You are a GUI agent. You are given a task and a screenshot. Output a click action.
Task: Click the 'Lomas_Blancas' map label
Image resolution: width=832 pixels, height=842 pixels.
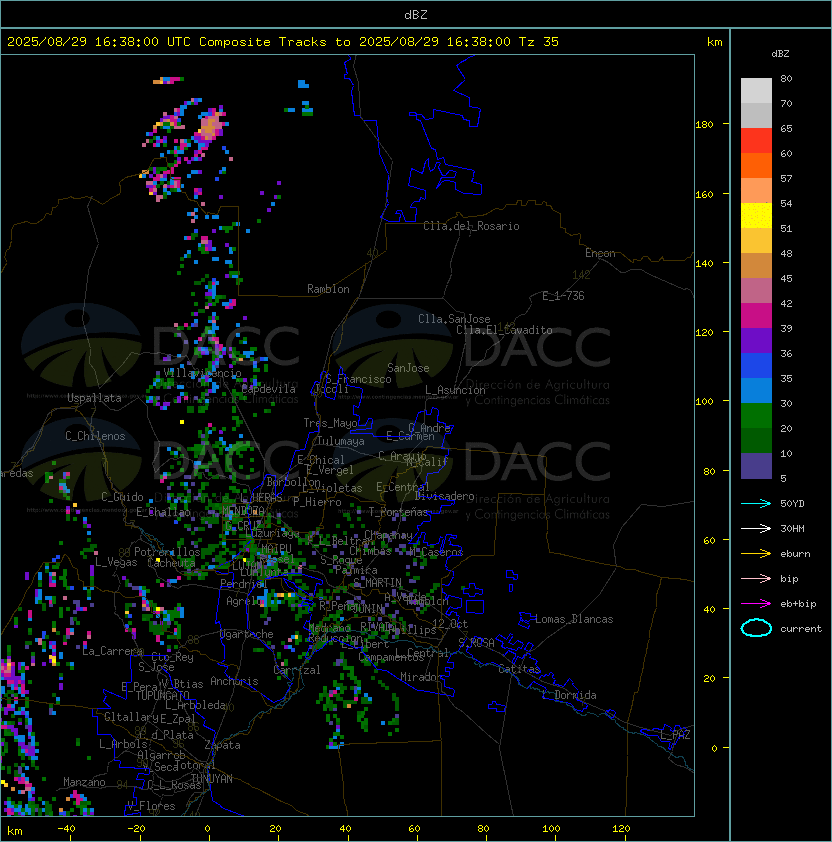click(574, 619)
